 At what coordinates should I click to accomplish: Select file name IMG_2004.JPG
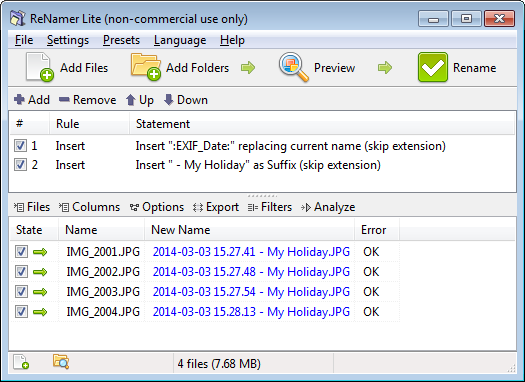click(x=103, y=312)
